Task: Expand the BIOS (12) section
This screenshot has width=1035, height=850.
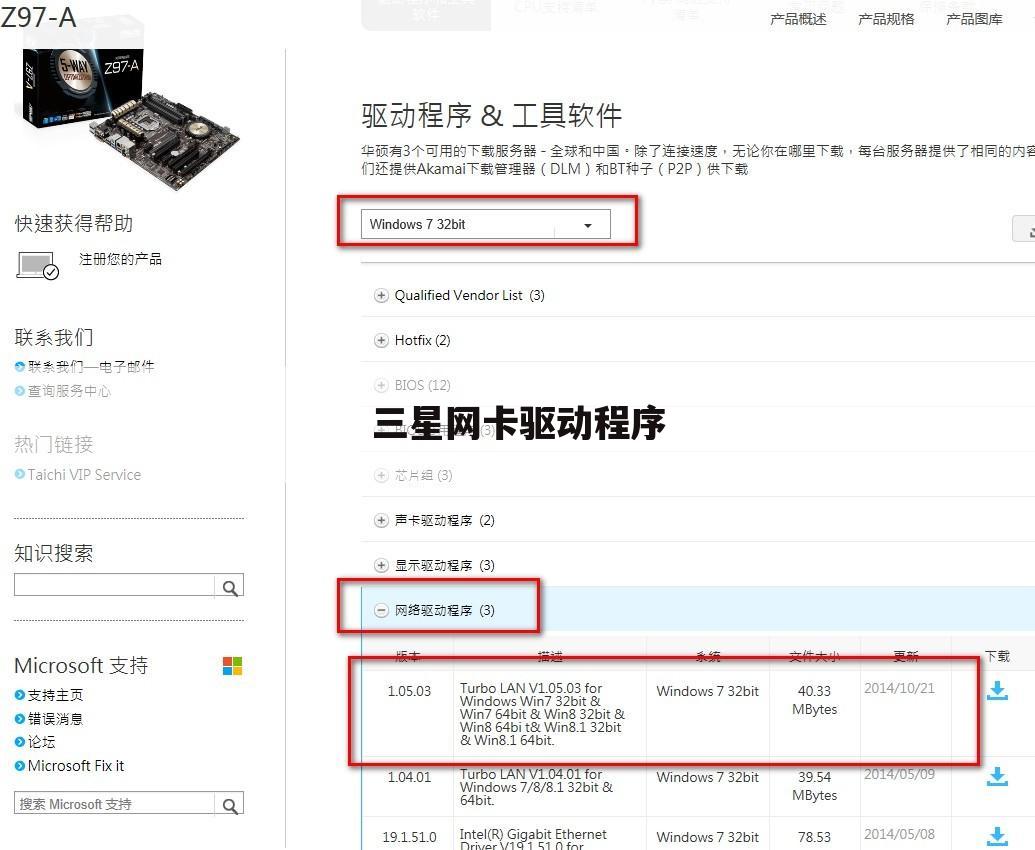Action: 381,385
